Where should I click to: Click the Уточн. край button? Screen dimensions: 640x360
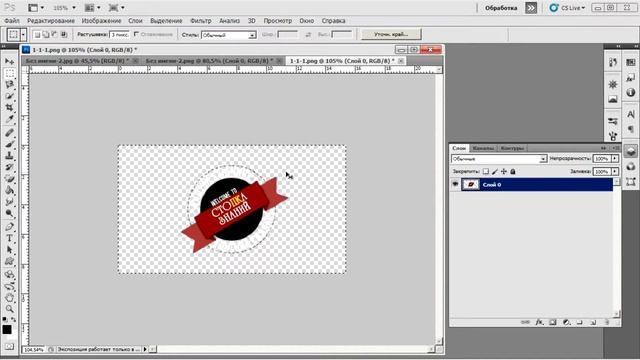coord(391,34)
